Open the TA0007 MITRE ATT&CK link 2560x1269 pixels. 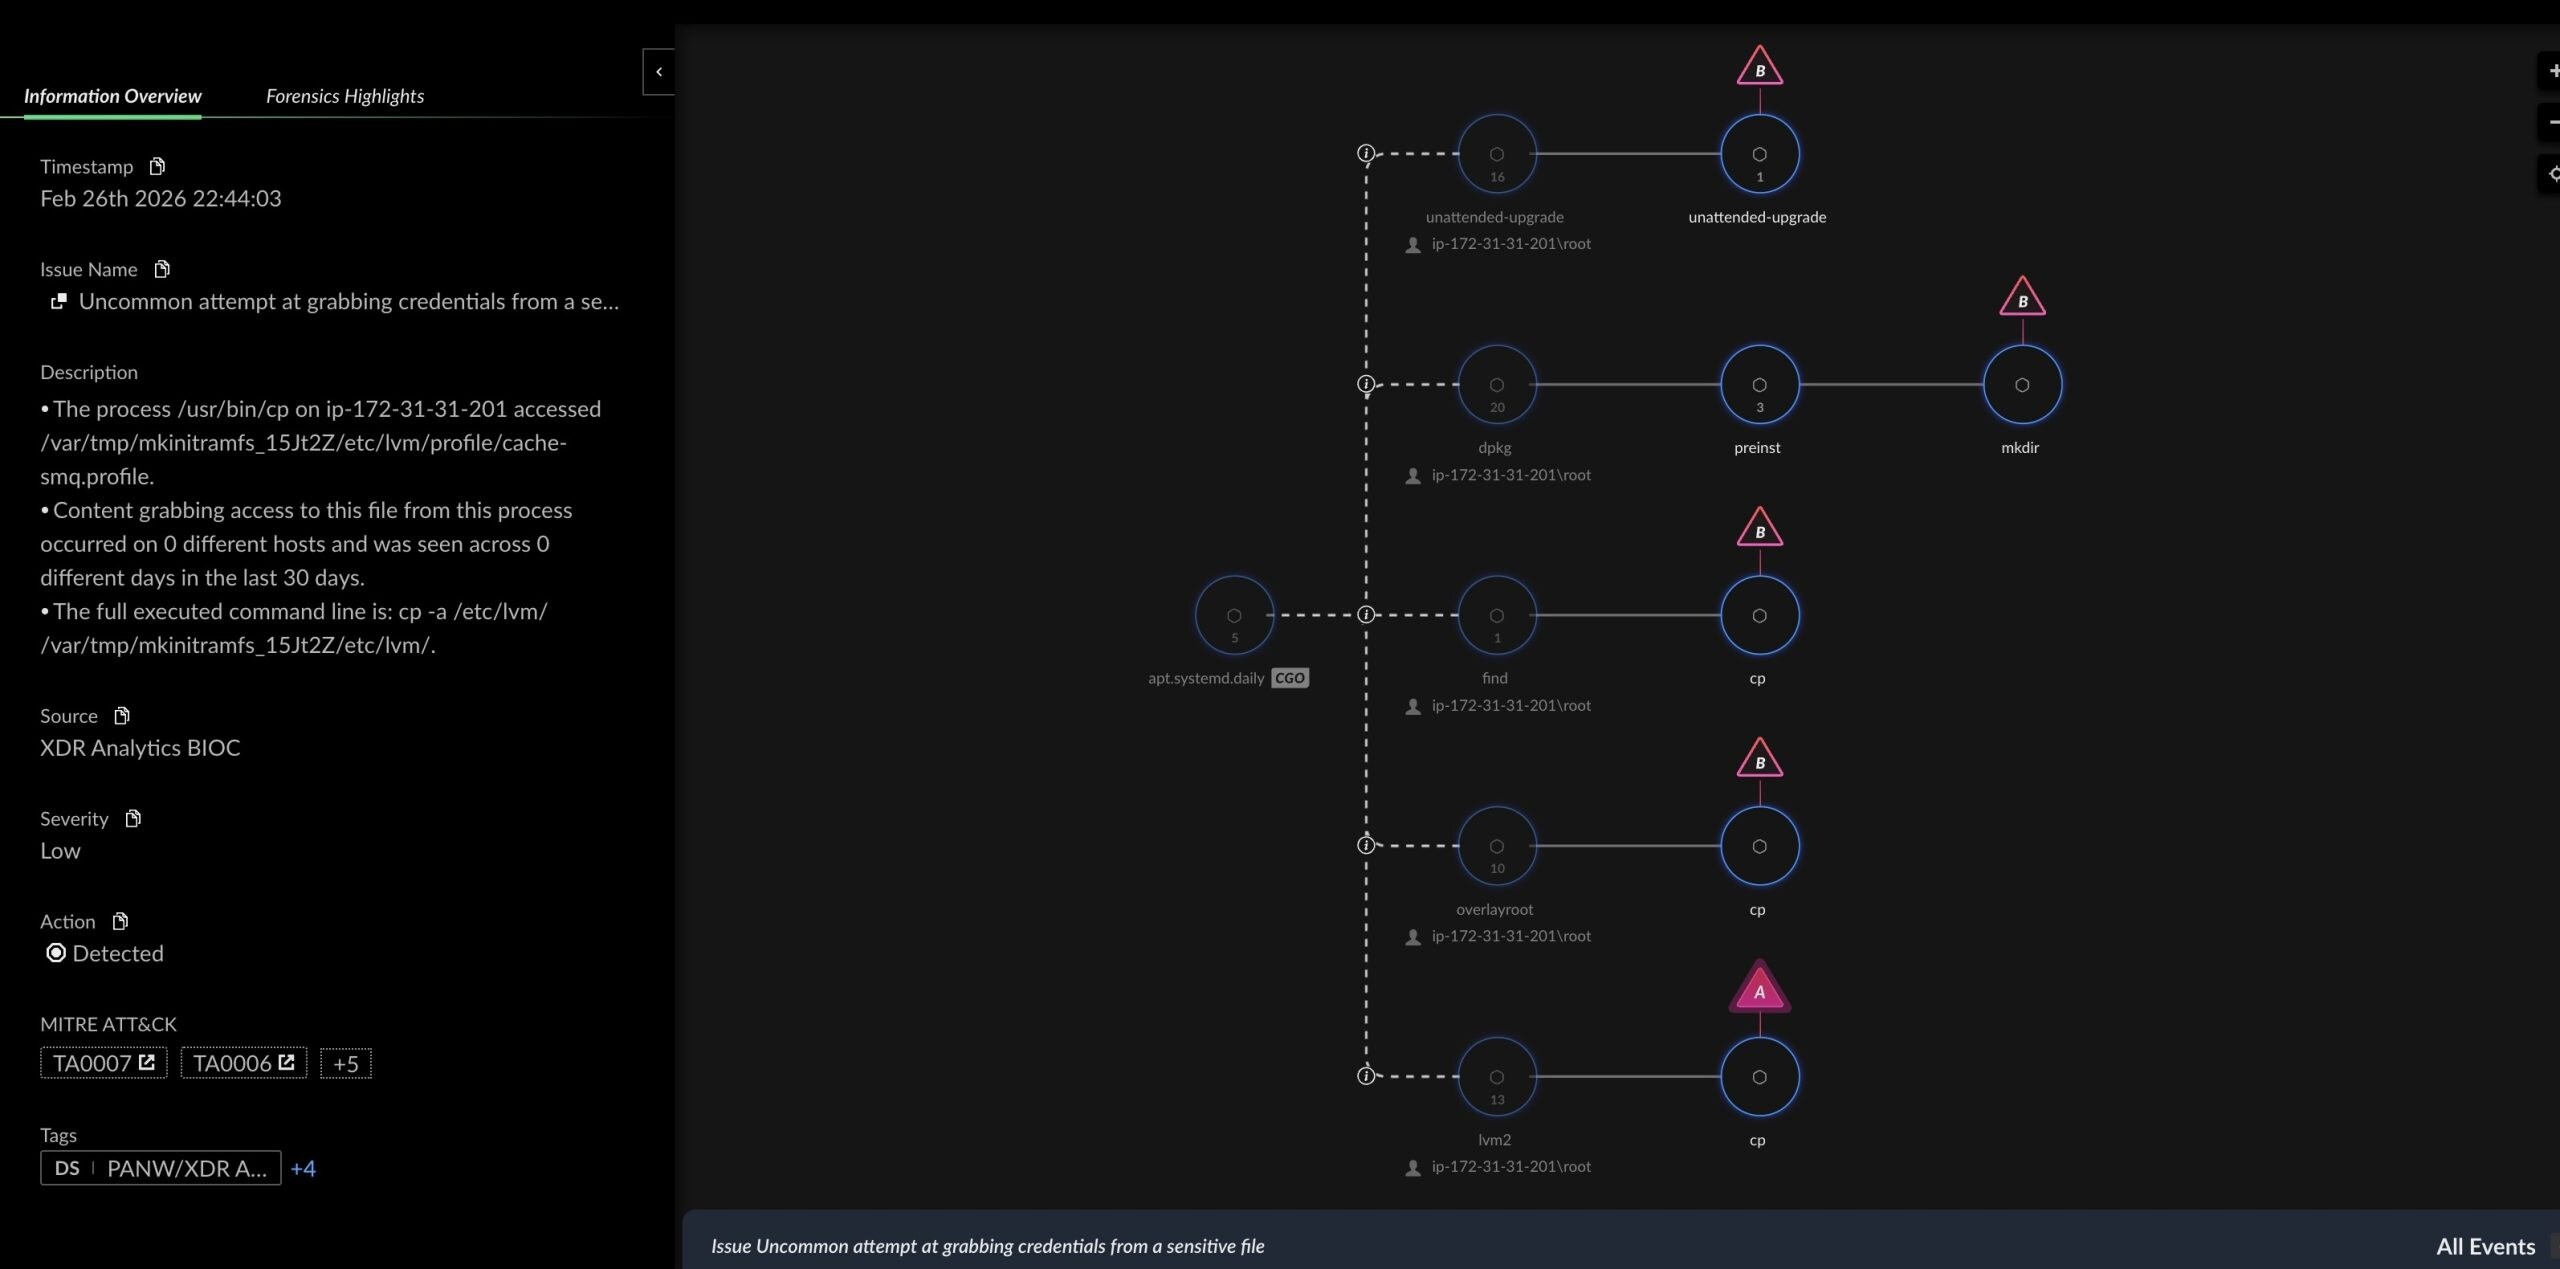102,1063
